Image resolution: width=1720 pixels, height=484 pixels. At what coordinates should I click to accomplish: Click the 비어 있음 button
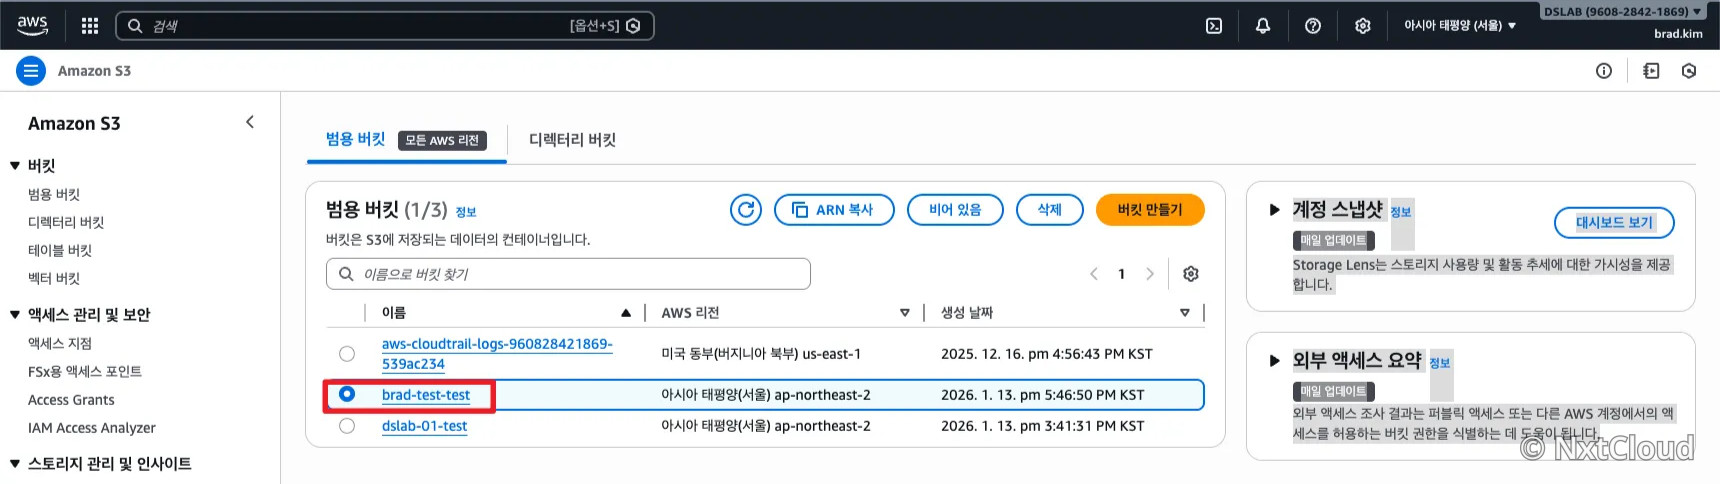(x=955, y=210)
